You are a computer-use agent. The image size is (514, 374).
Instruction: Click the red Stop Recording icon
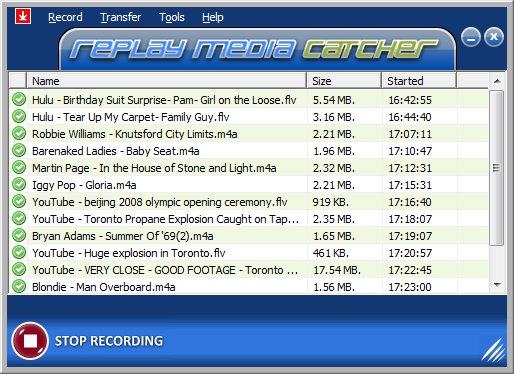pos(30,341)
